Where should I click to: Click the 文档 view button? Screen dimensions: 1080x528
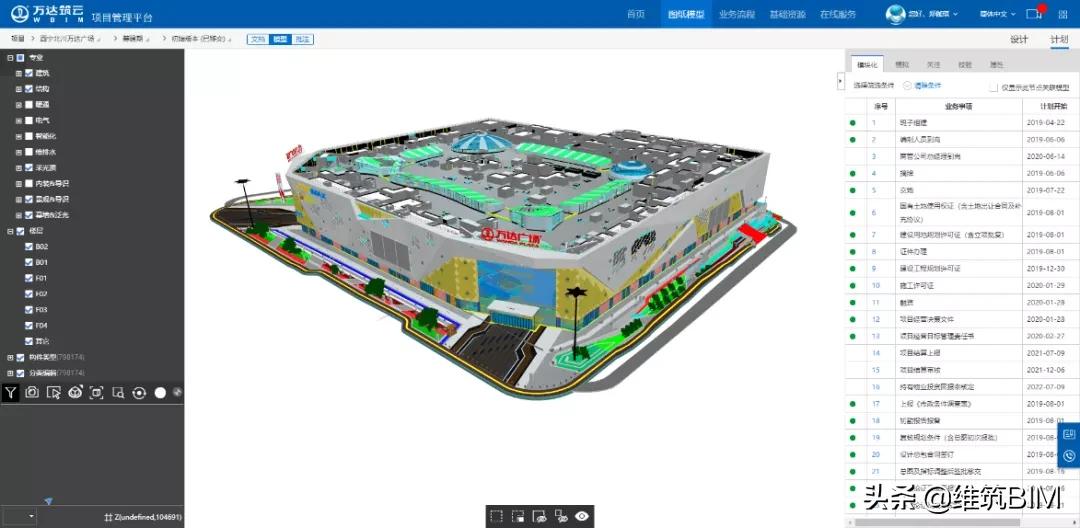pos(258,39)
